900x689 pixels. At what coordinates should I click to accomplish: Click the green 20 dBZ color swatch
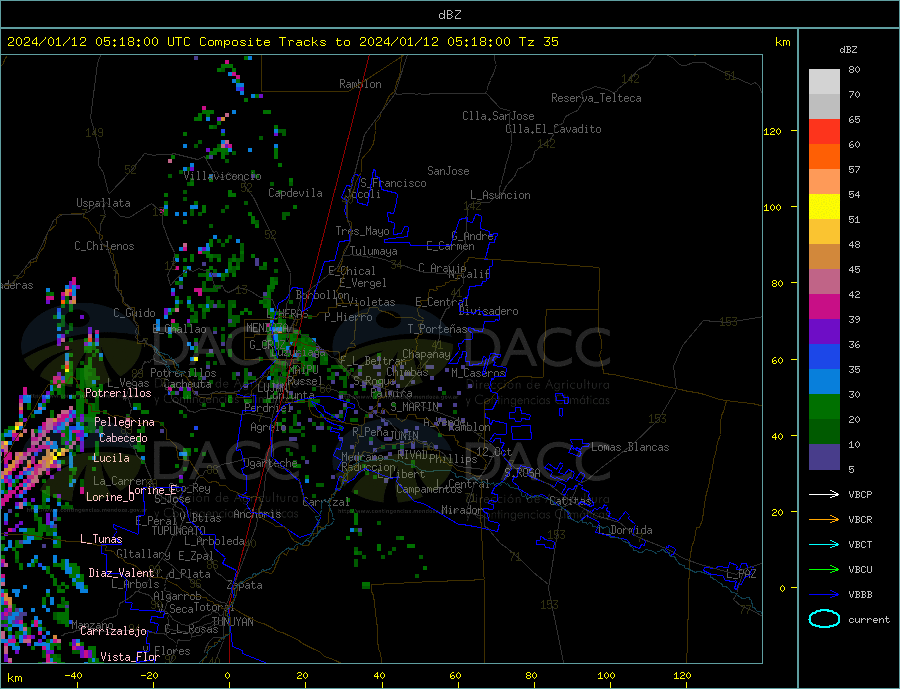click(824, 407)
